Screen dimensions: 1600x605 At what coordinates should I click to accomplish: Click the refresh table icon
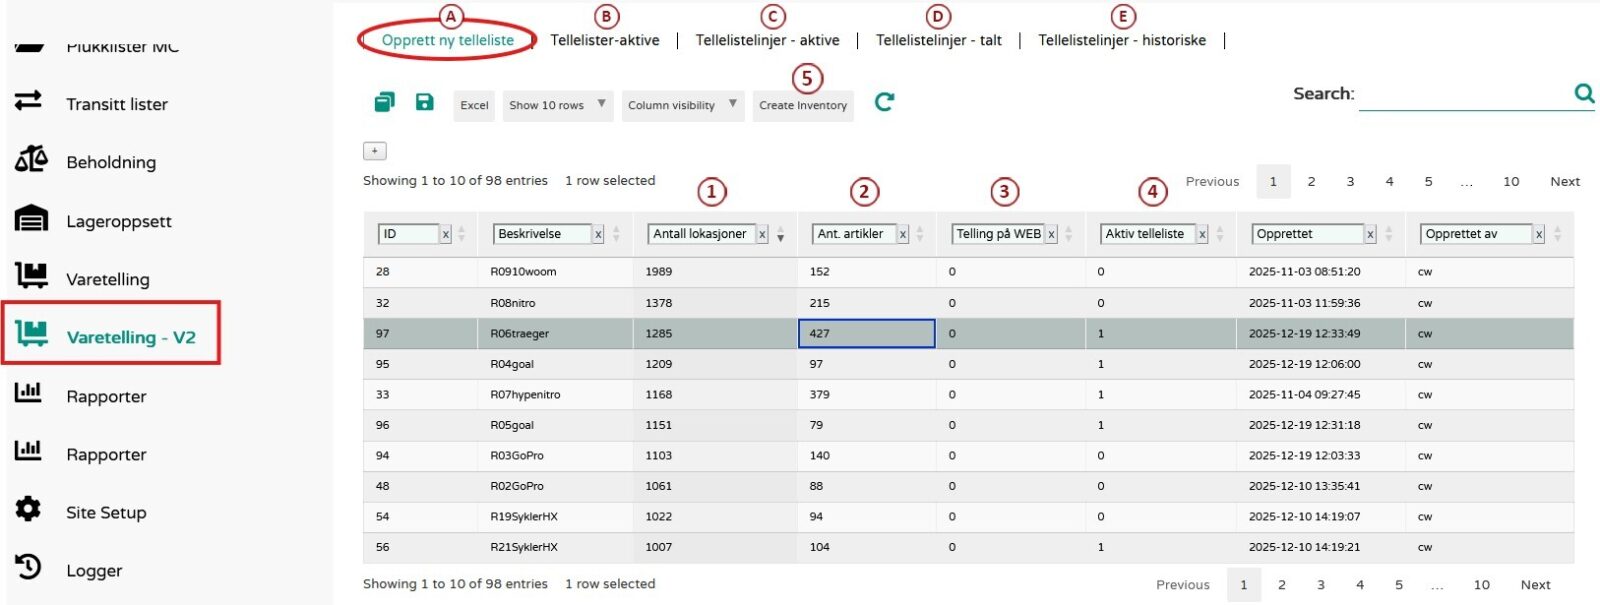tap(884, 102)
